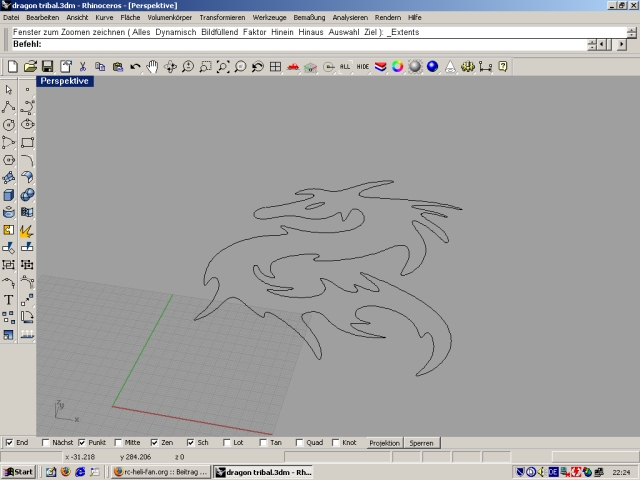Select the Text tool in left toolbar
The image size is (640, 480).
(9, 299)
